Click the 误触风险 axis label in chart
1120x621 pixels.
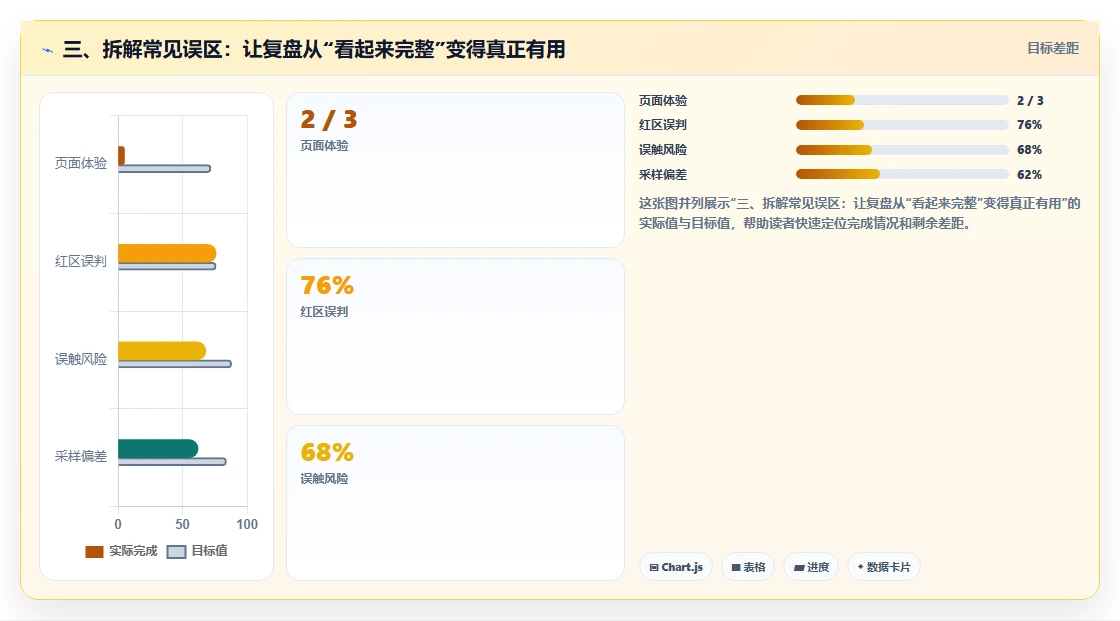[x=81, y=359]
